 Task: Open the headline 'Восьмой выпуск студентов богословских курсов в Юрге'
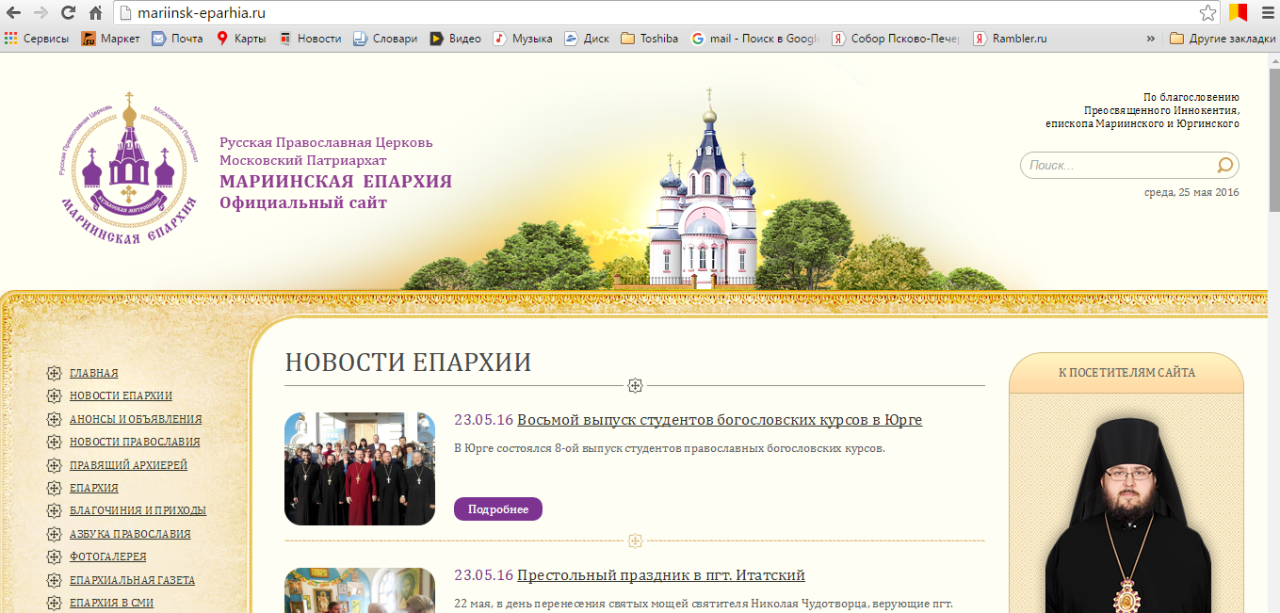(720, 420)
